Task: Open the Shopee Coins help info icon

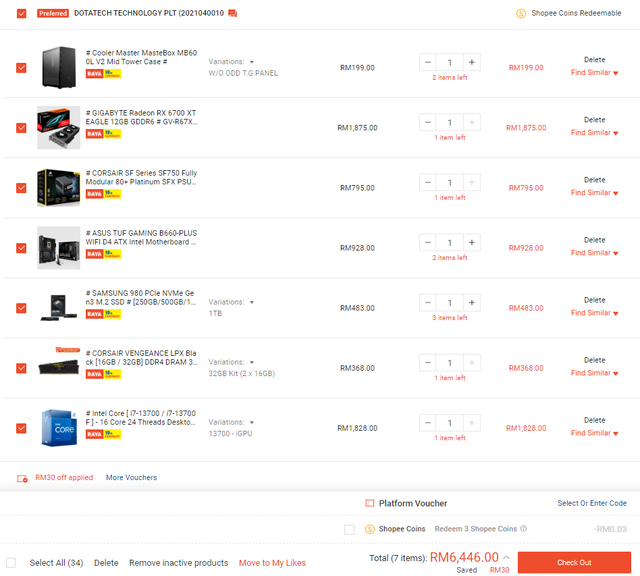Action: 524,529
